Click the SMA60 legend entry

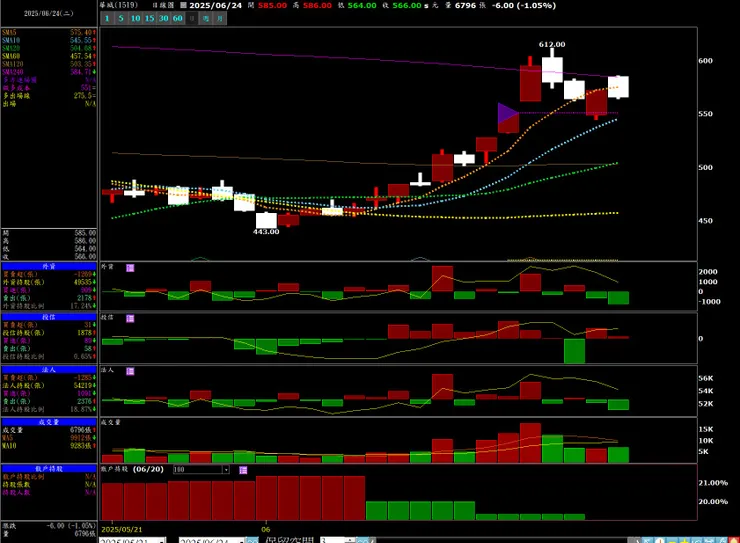[49, 56]
